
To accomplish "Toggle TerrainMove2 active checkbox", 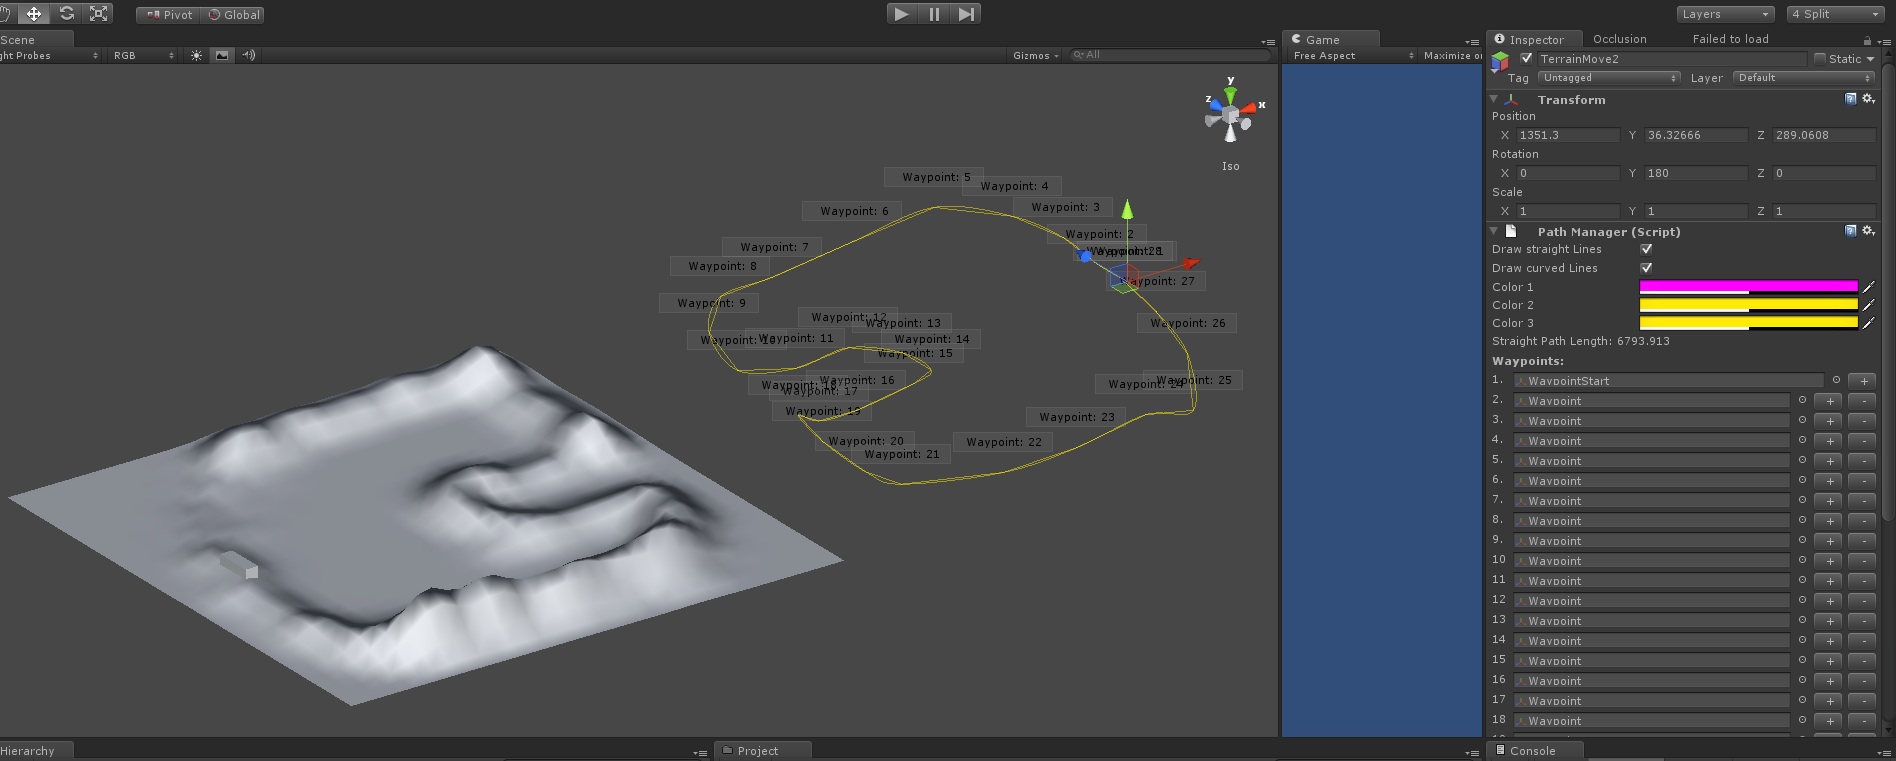I will tap(1526, 58).
